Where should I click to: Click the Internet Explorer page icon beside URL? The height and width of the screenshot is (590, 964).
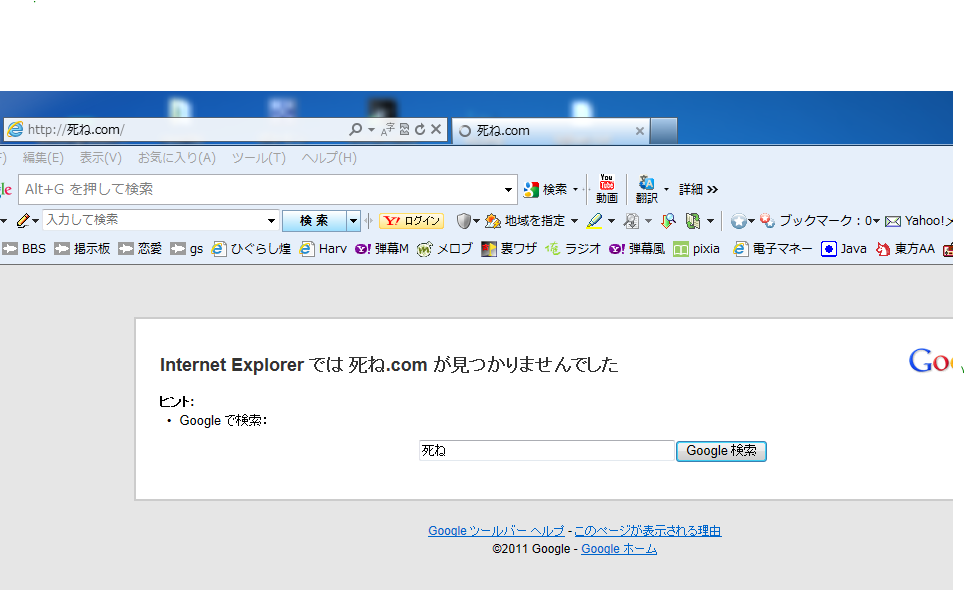click(15, 129)
